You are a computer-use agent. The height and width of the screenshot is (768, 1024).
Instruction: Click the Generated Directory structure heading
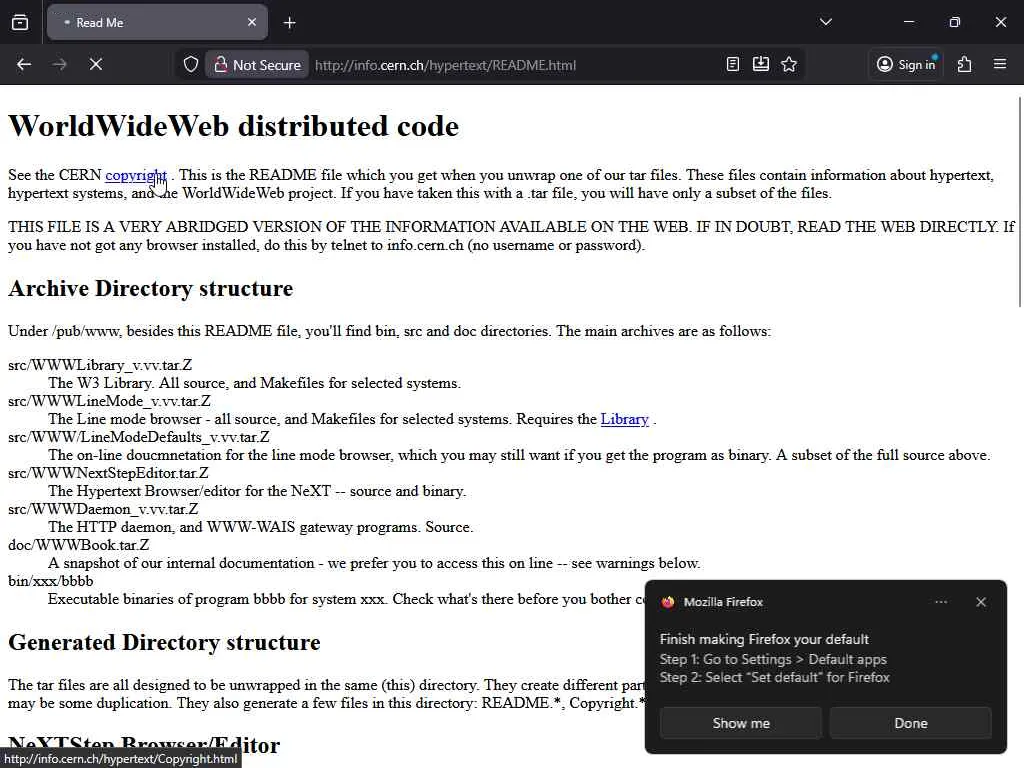click(164, 642)
